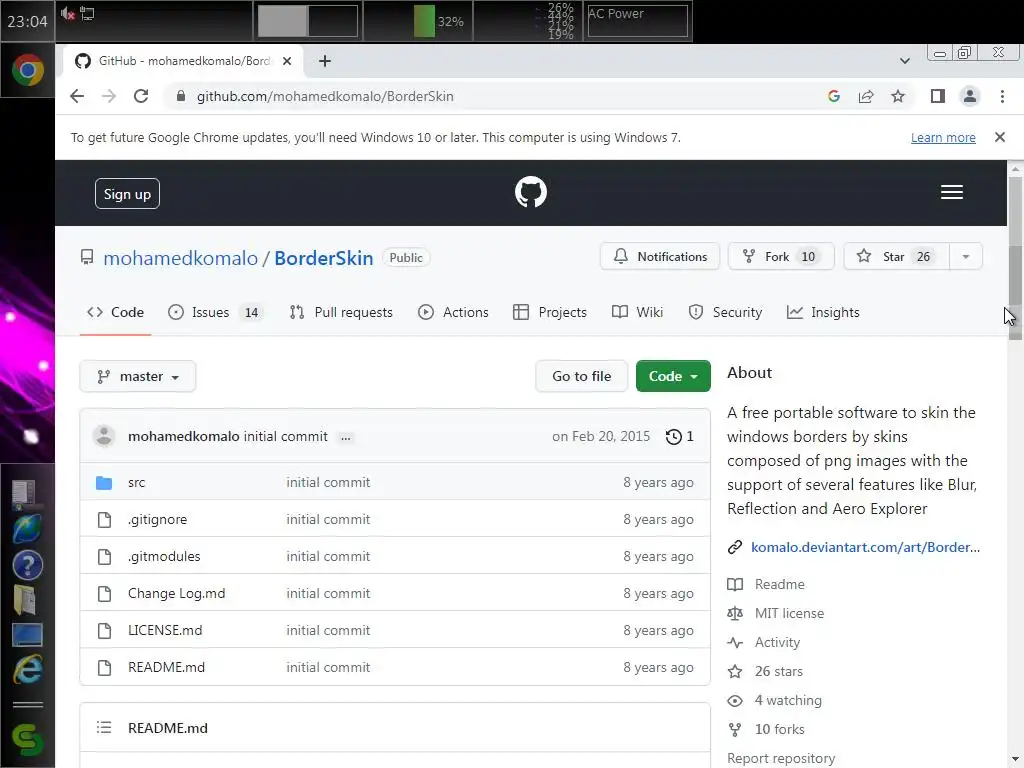Click the Notifications button
Screen dimensions: 1024x768
click(x=660, y=257)
